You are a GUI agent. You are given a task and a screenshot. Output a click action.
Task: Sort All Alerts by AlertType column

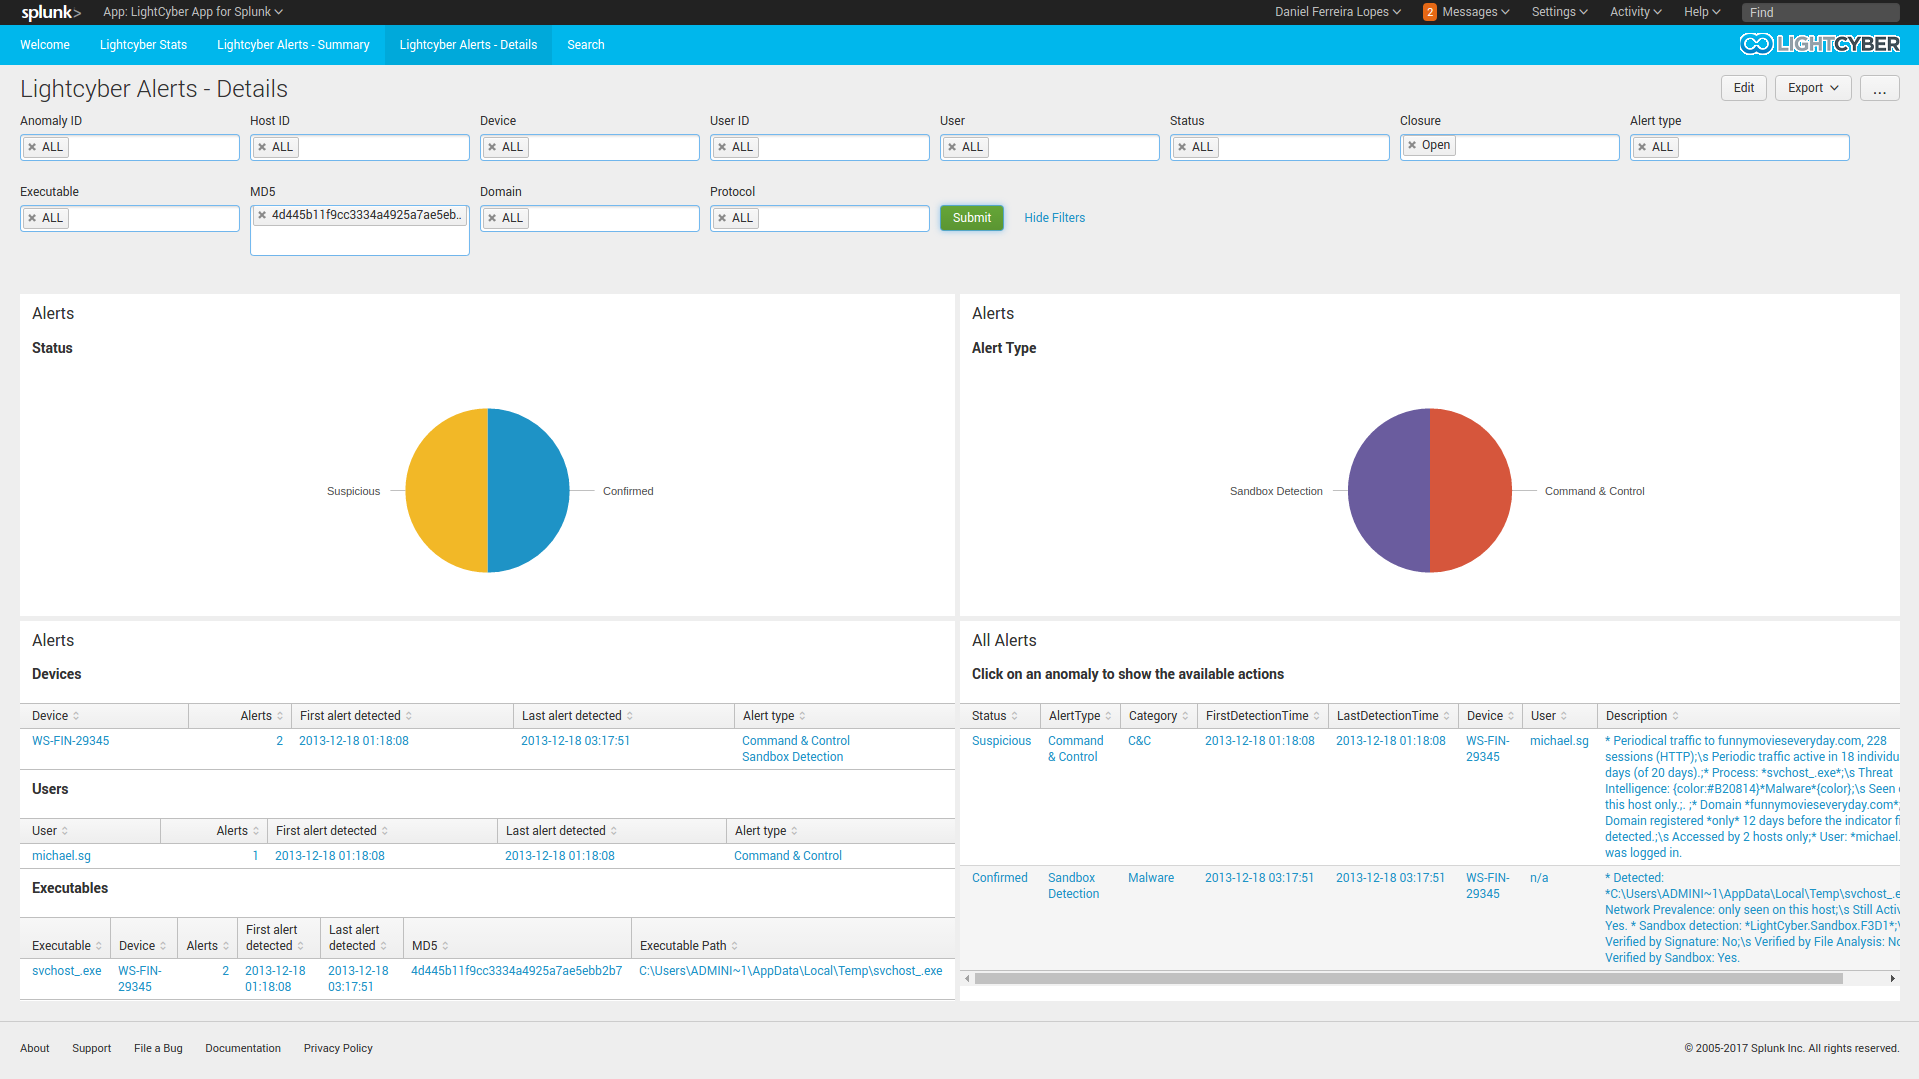(x=1080, y=716)
